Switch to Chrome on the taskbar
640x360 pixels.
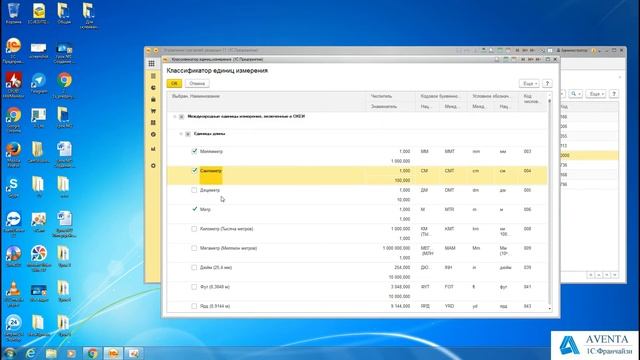point(92,353)
